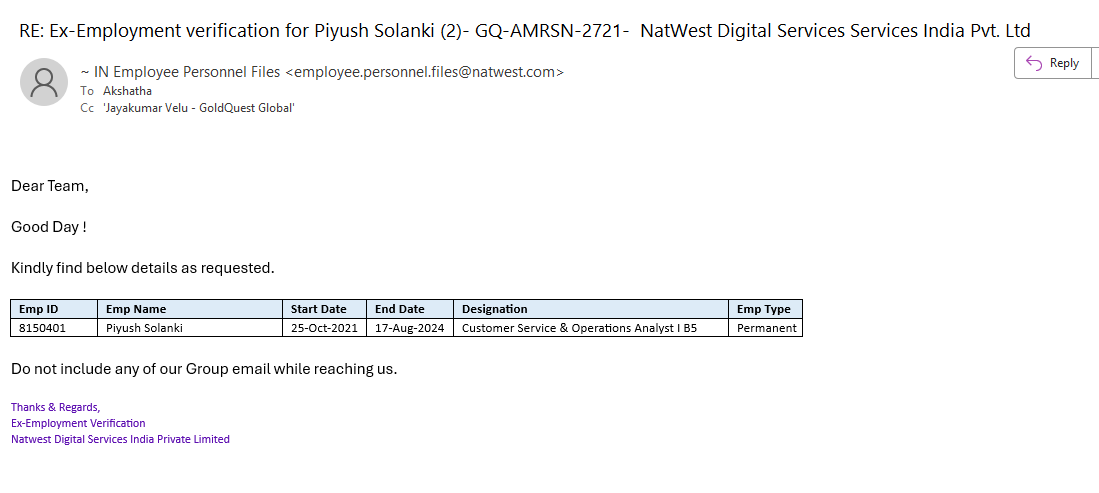Click the Designation column header
Viewport: 1099px width, 493px height.
pyautogui.click(x=494, y=309)
